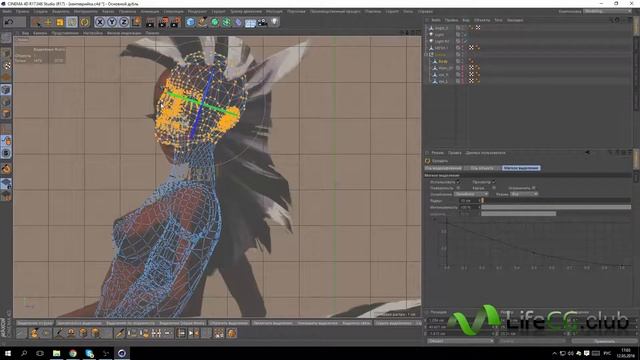
Task: Open the purple deformer icon
Action: point(238,22)
